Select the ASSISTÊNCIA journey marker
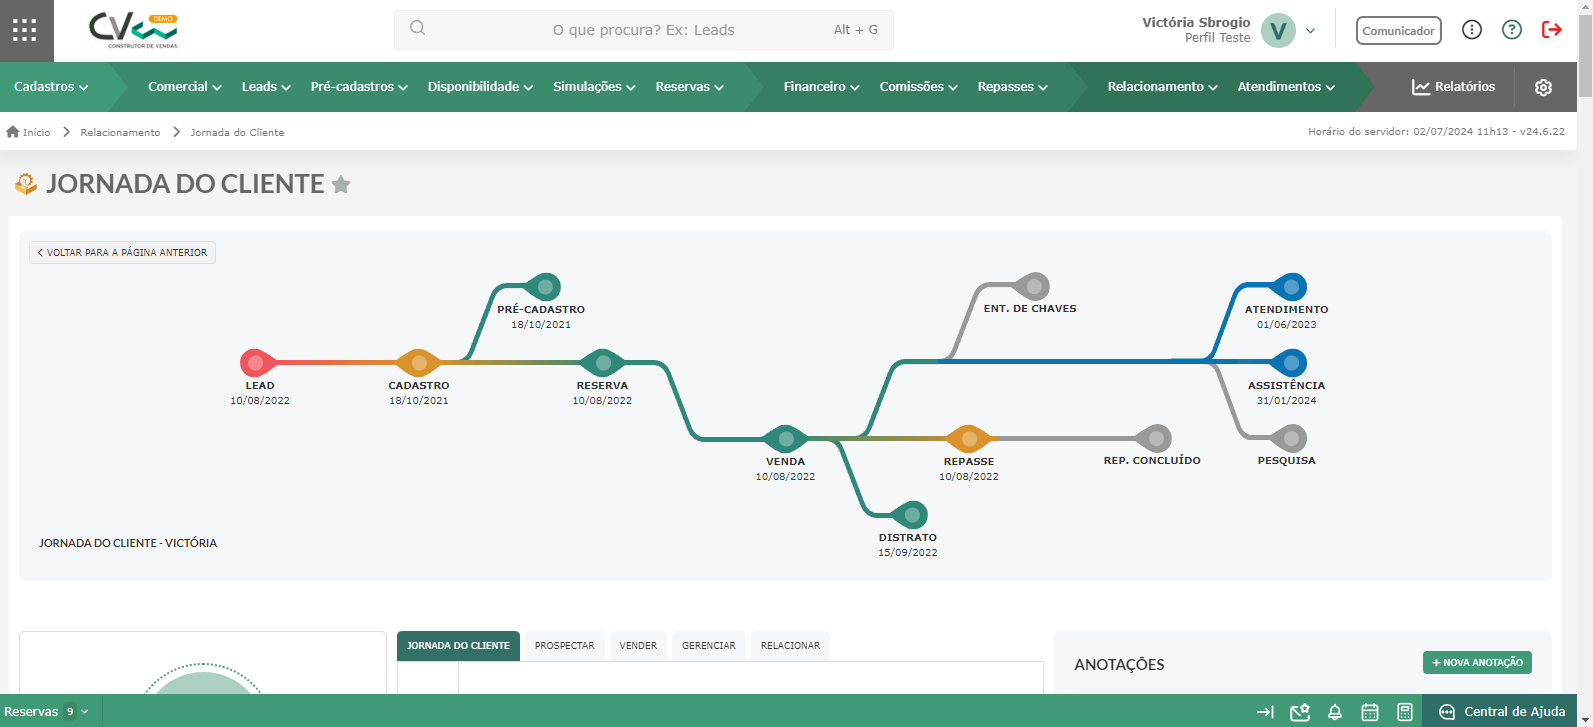Image resolution: width=1593 pixels, height=727 pixels. point(1290,363)
